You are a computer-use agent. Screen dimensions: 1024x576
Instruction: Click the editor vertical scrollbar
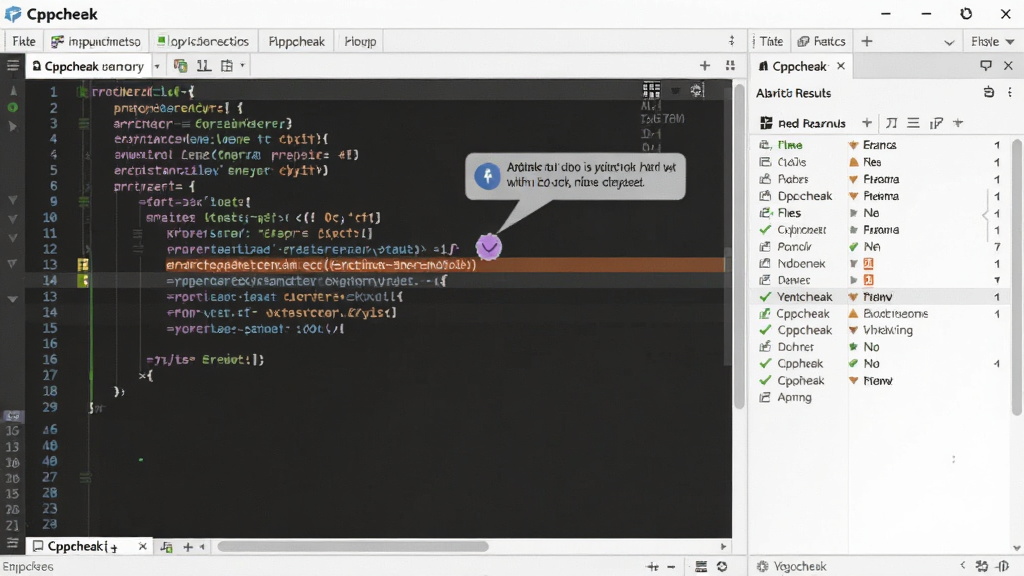click(739, 246)
